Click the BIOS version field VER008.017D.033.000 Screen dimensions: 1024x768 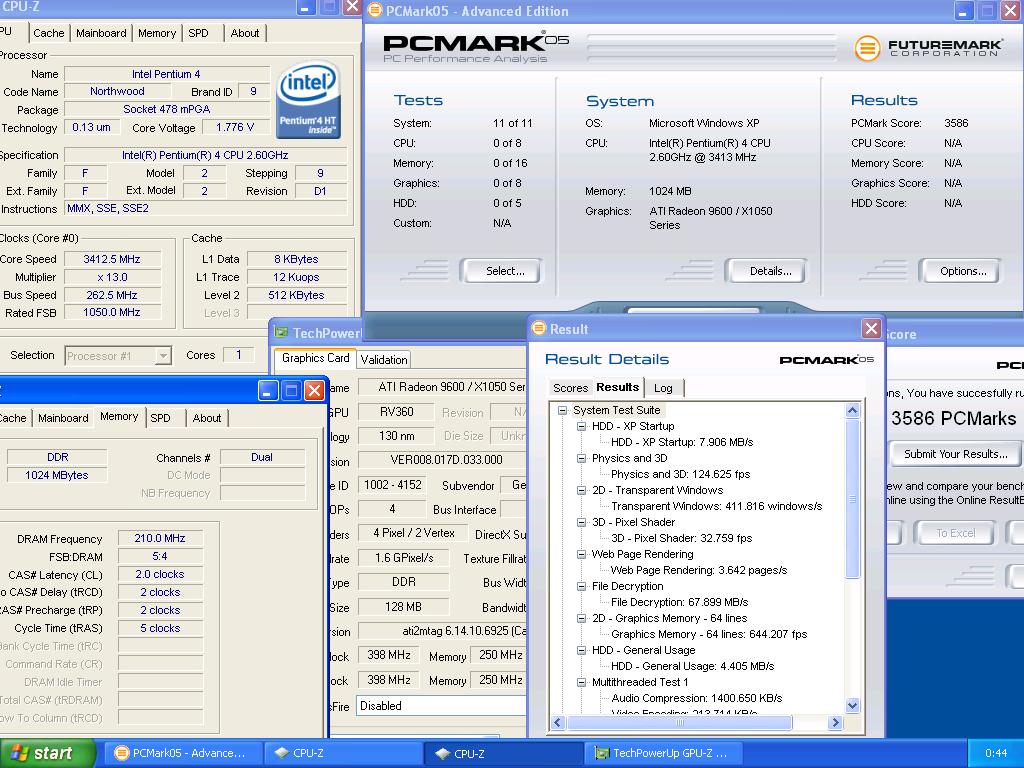click(x=443, y=460)
